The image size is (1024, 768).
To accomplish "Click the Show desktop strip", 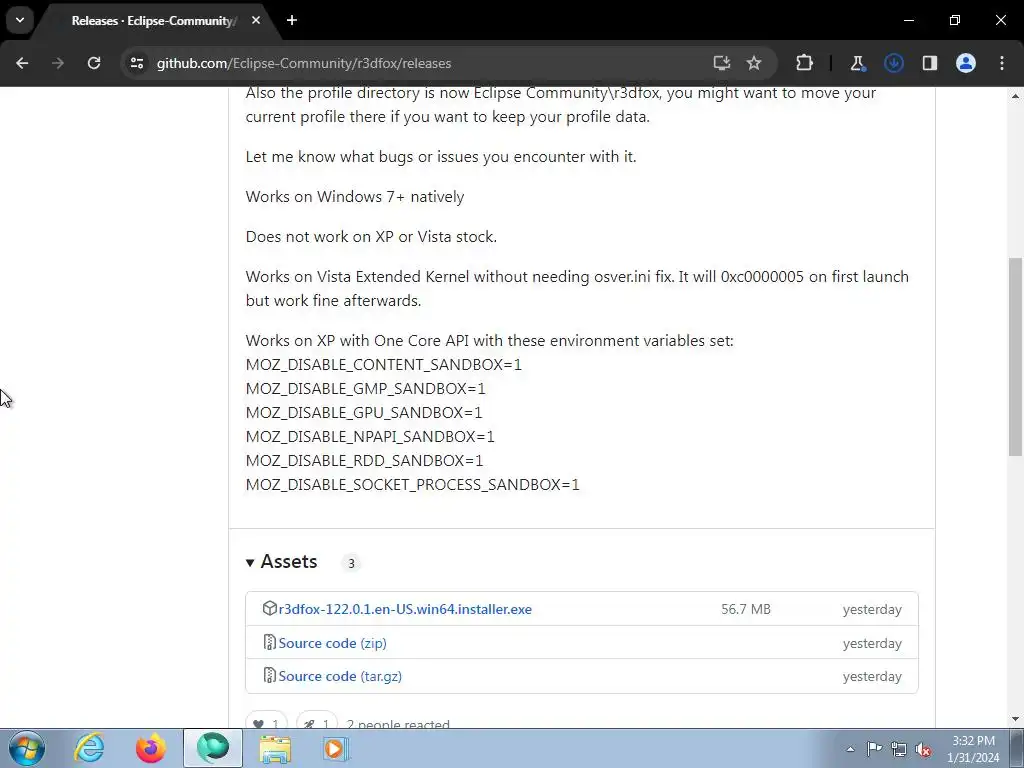I will pos(1017,748).
